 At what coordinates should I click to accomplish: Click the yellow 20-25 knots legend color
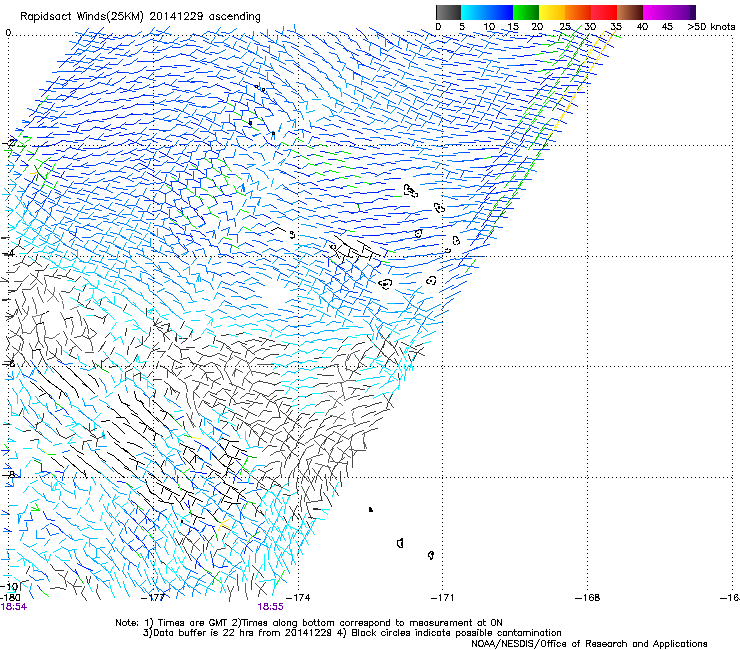click(x=552, y=12)
